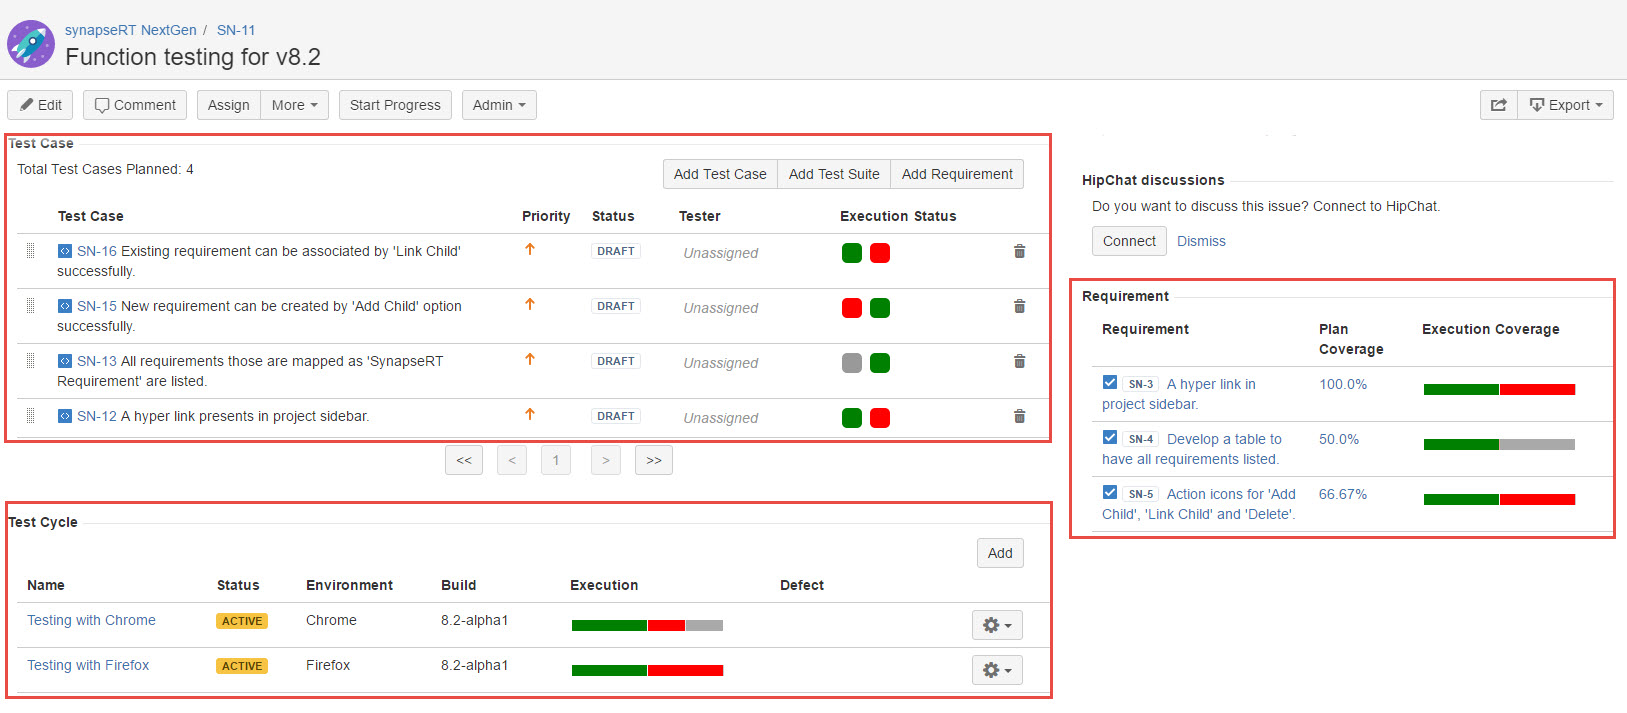The width and height of the screenshot is (1627, 713).
Task: Go to first page of test cases
Action: [464, 460]
